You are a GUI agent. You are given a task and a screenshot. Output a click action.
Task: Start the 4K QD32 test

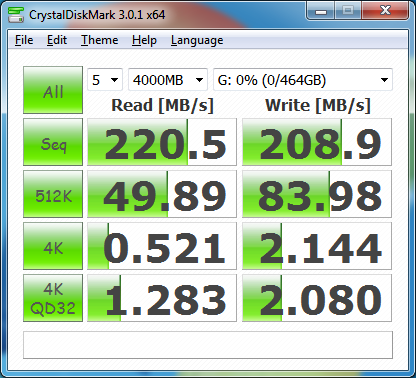coord(53,298)
